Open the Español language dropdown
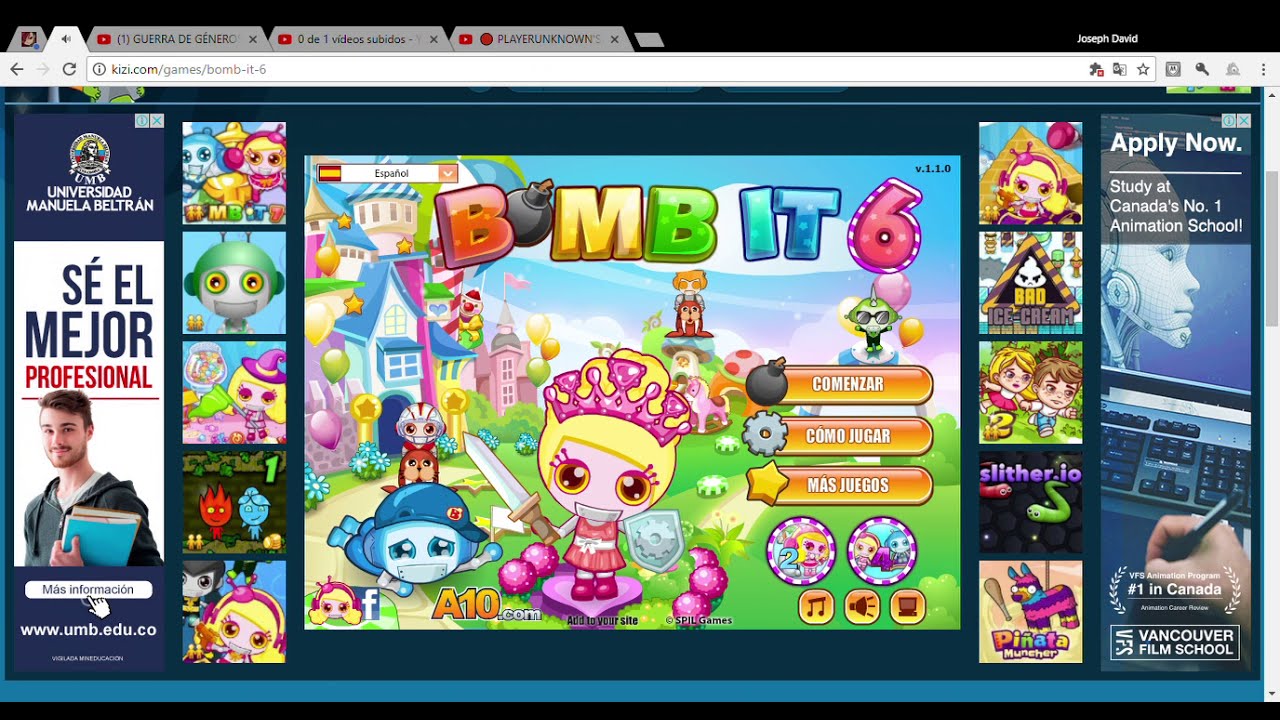 click(448, 173)
